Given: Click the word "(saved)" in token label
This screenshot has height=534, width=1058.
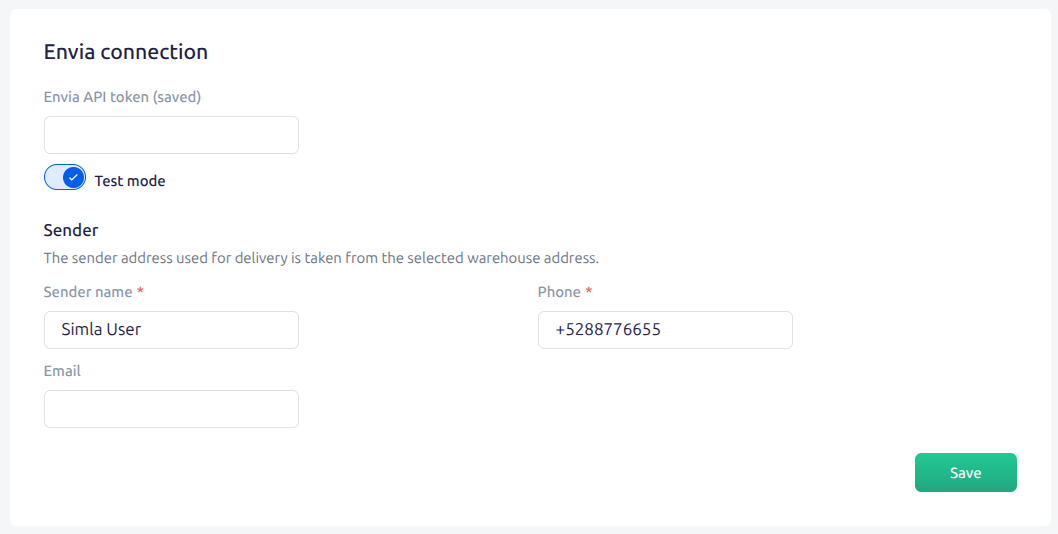Looking at the screenshot, I should [177, 97].
